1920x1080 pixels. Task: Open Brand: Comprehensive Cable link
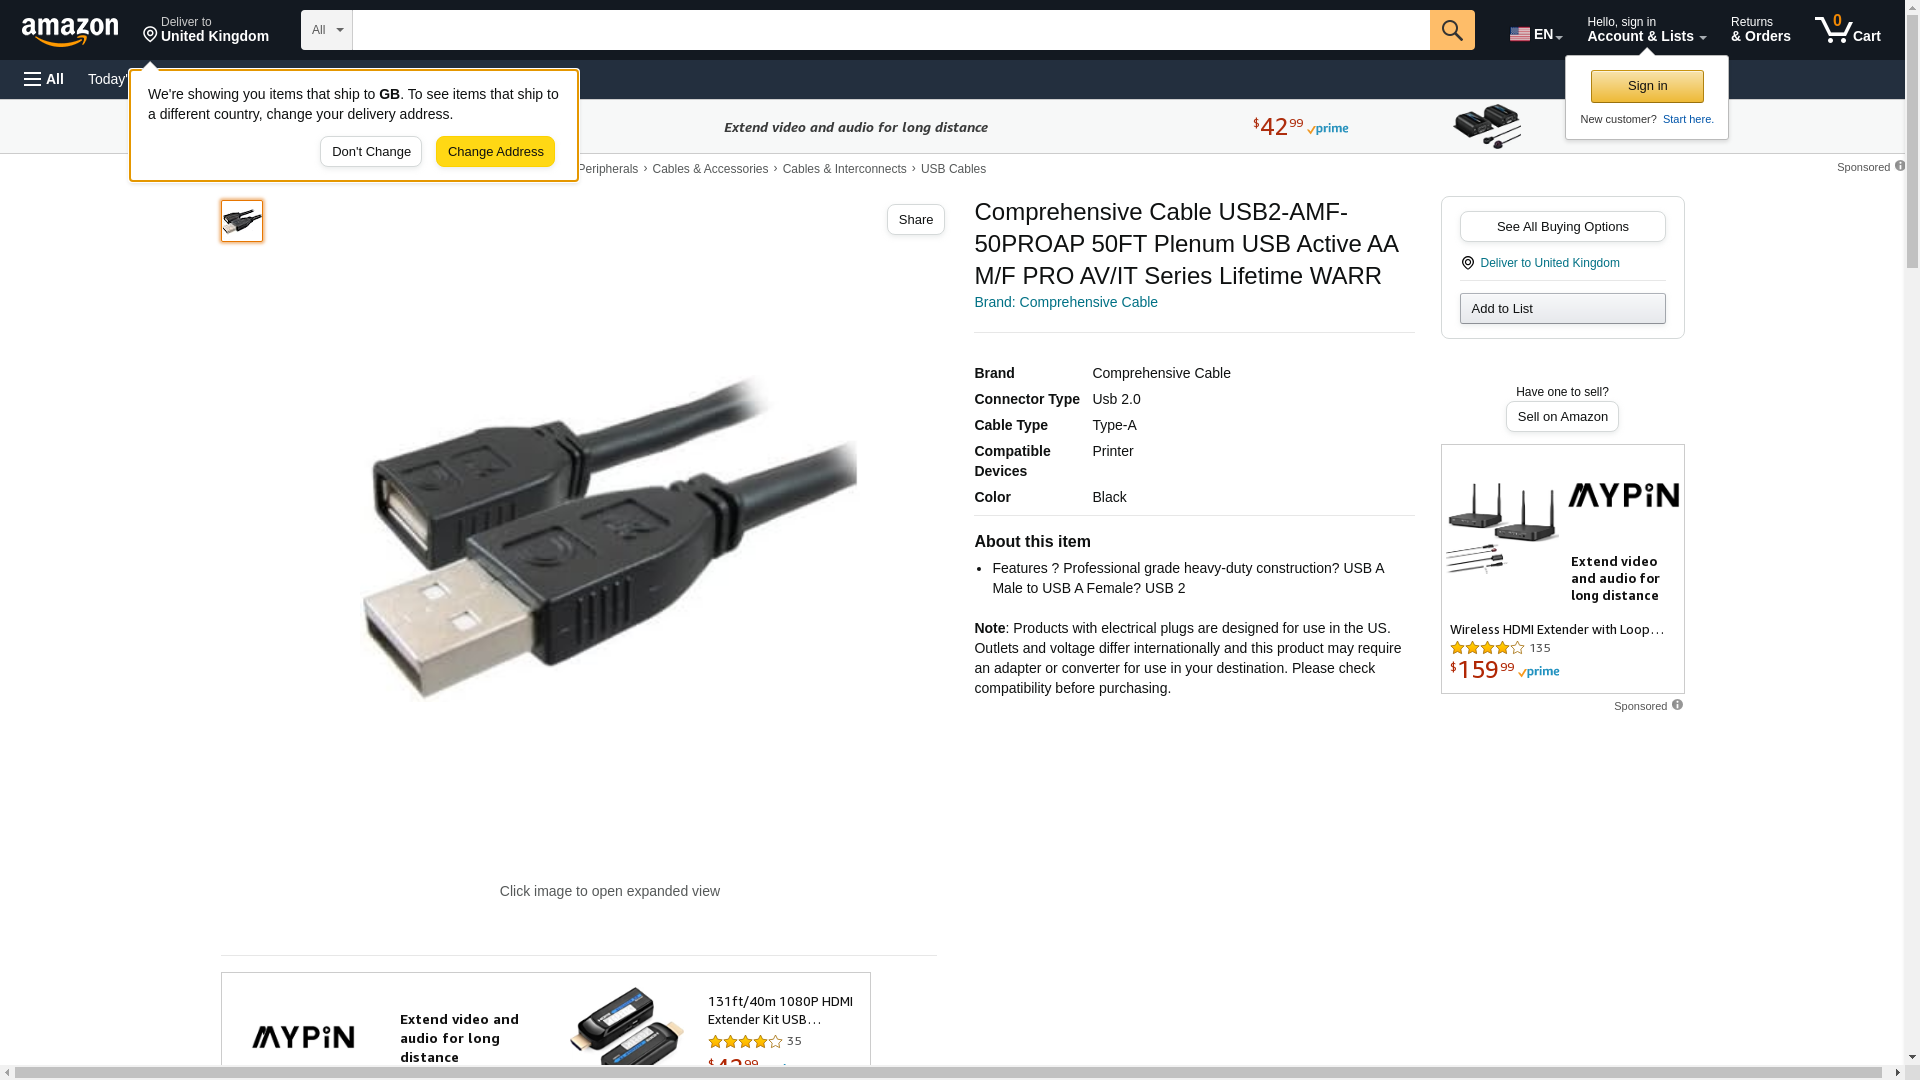[1066, 302]
